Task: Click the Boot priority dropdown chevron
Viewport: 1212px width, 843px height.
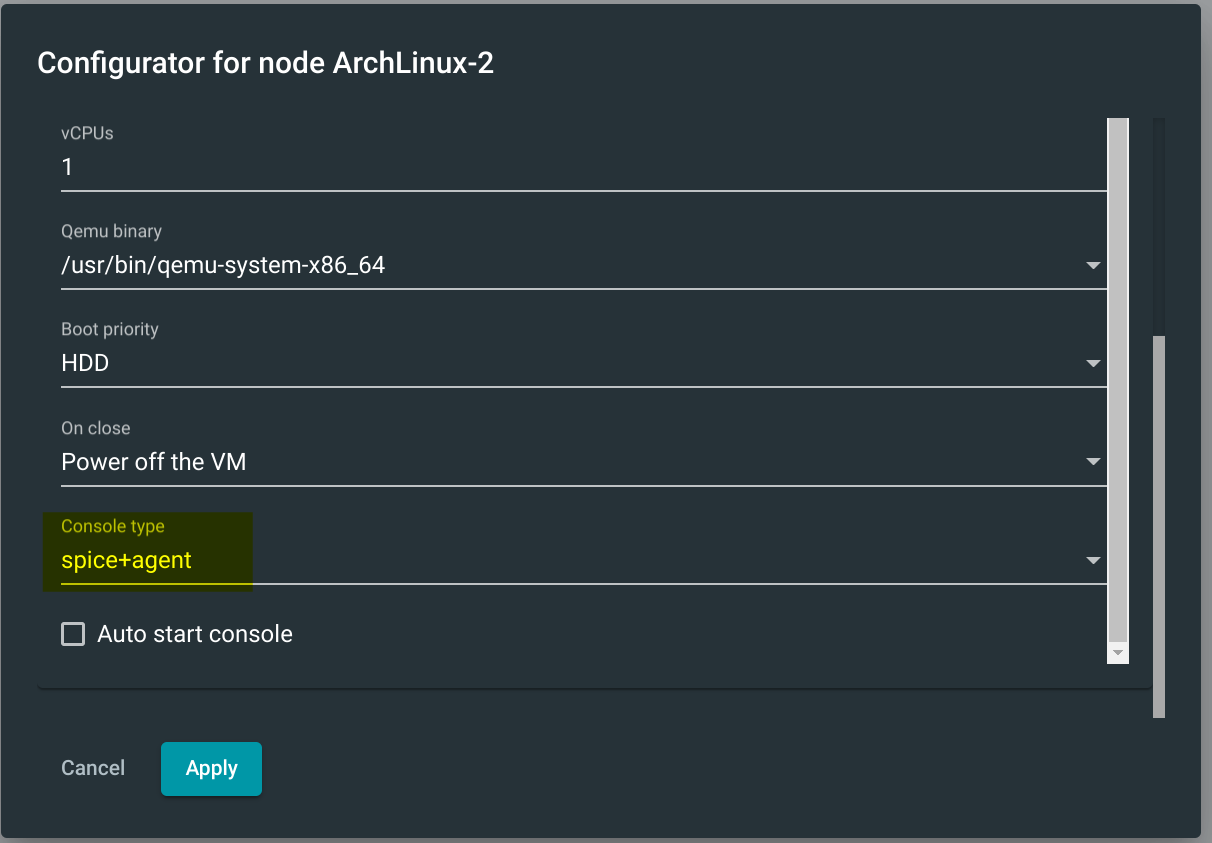Action: click(1093, 363)
